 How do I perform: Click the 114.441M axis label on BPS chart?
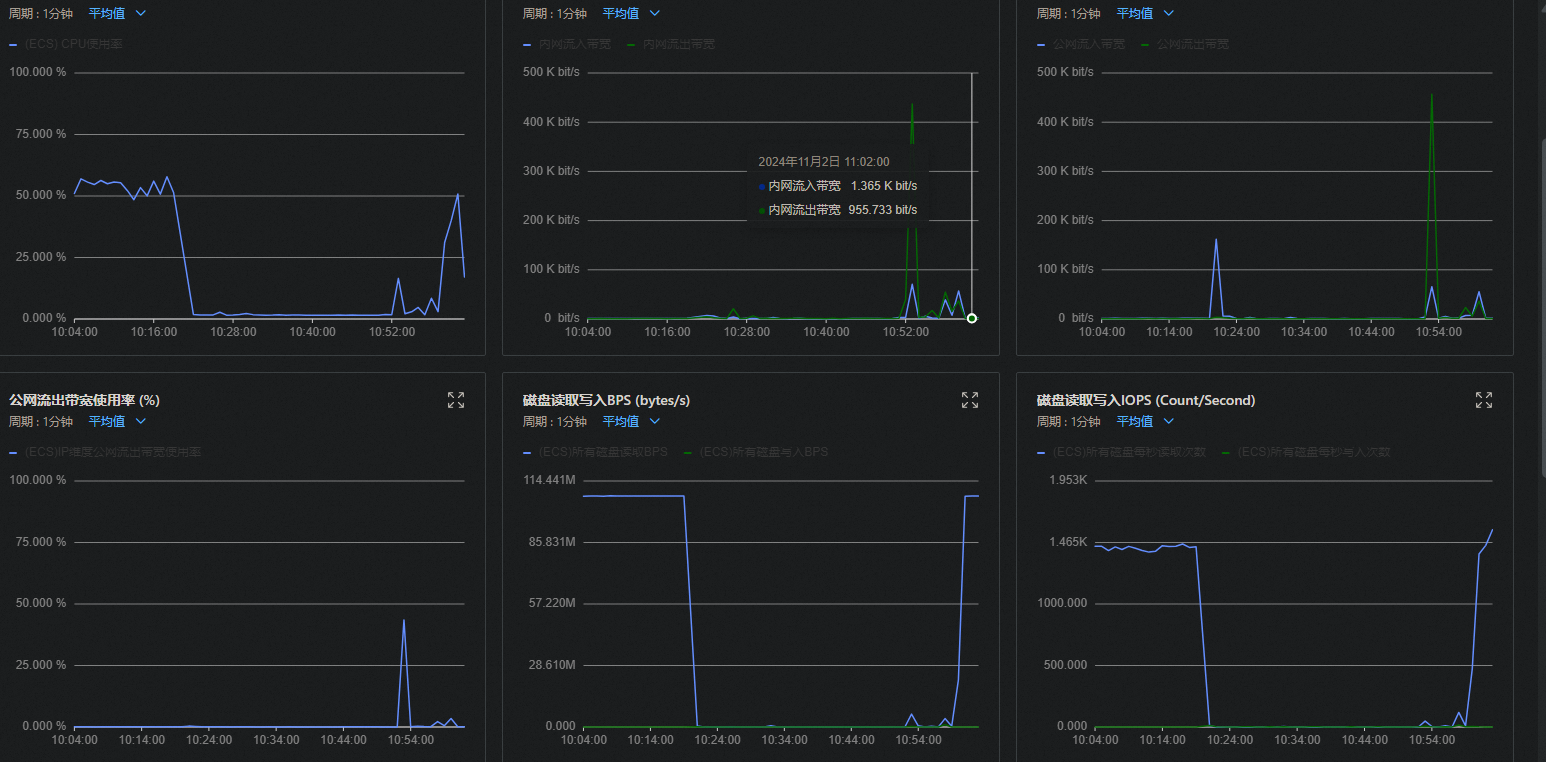coord(549,480)
